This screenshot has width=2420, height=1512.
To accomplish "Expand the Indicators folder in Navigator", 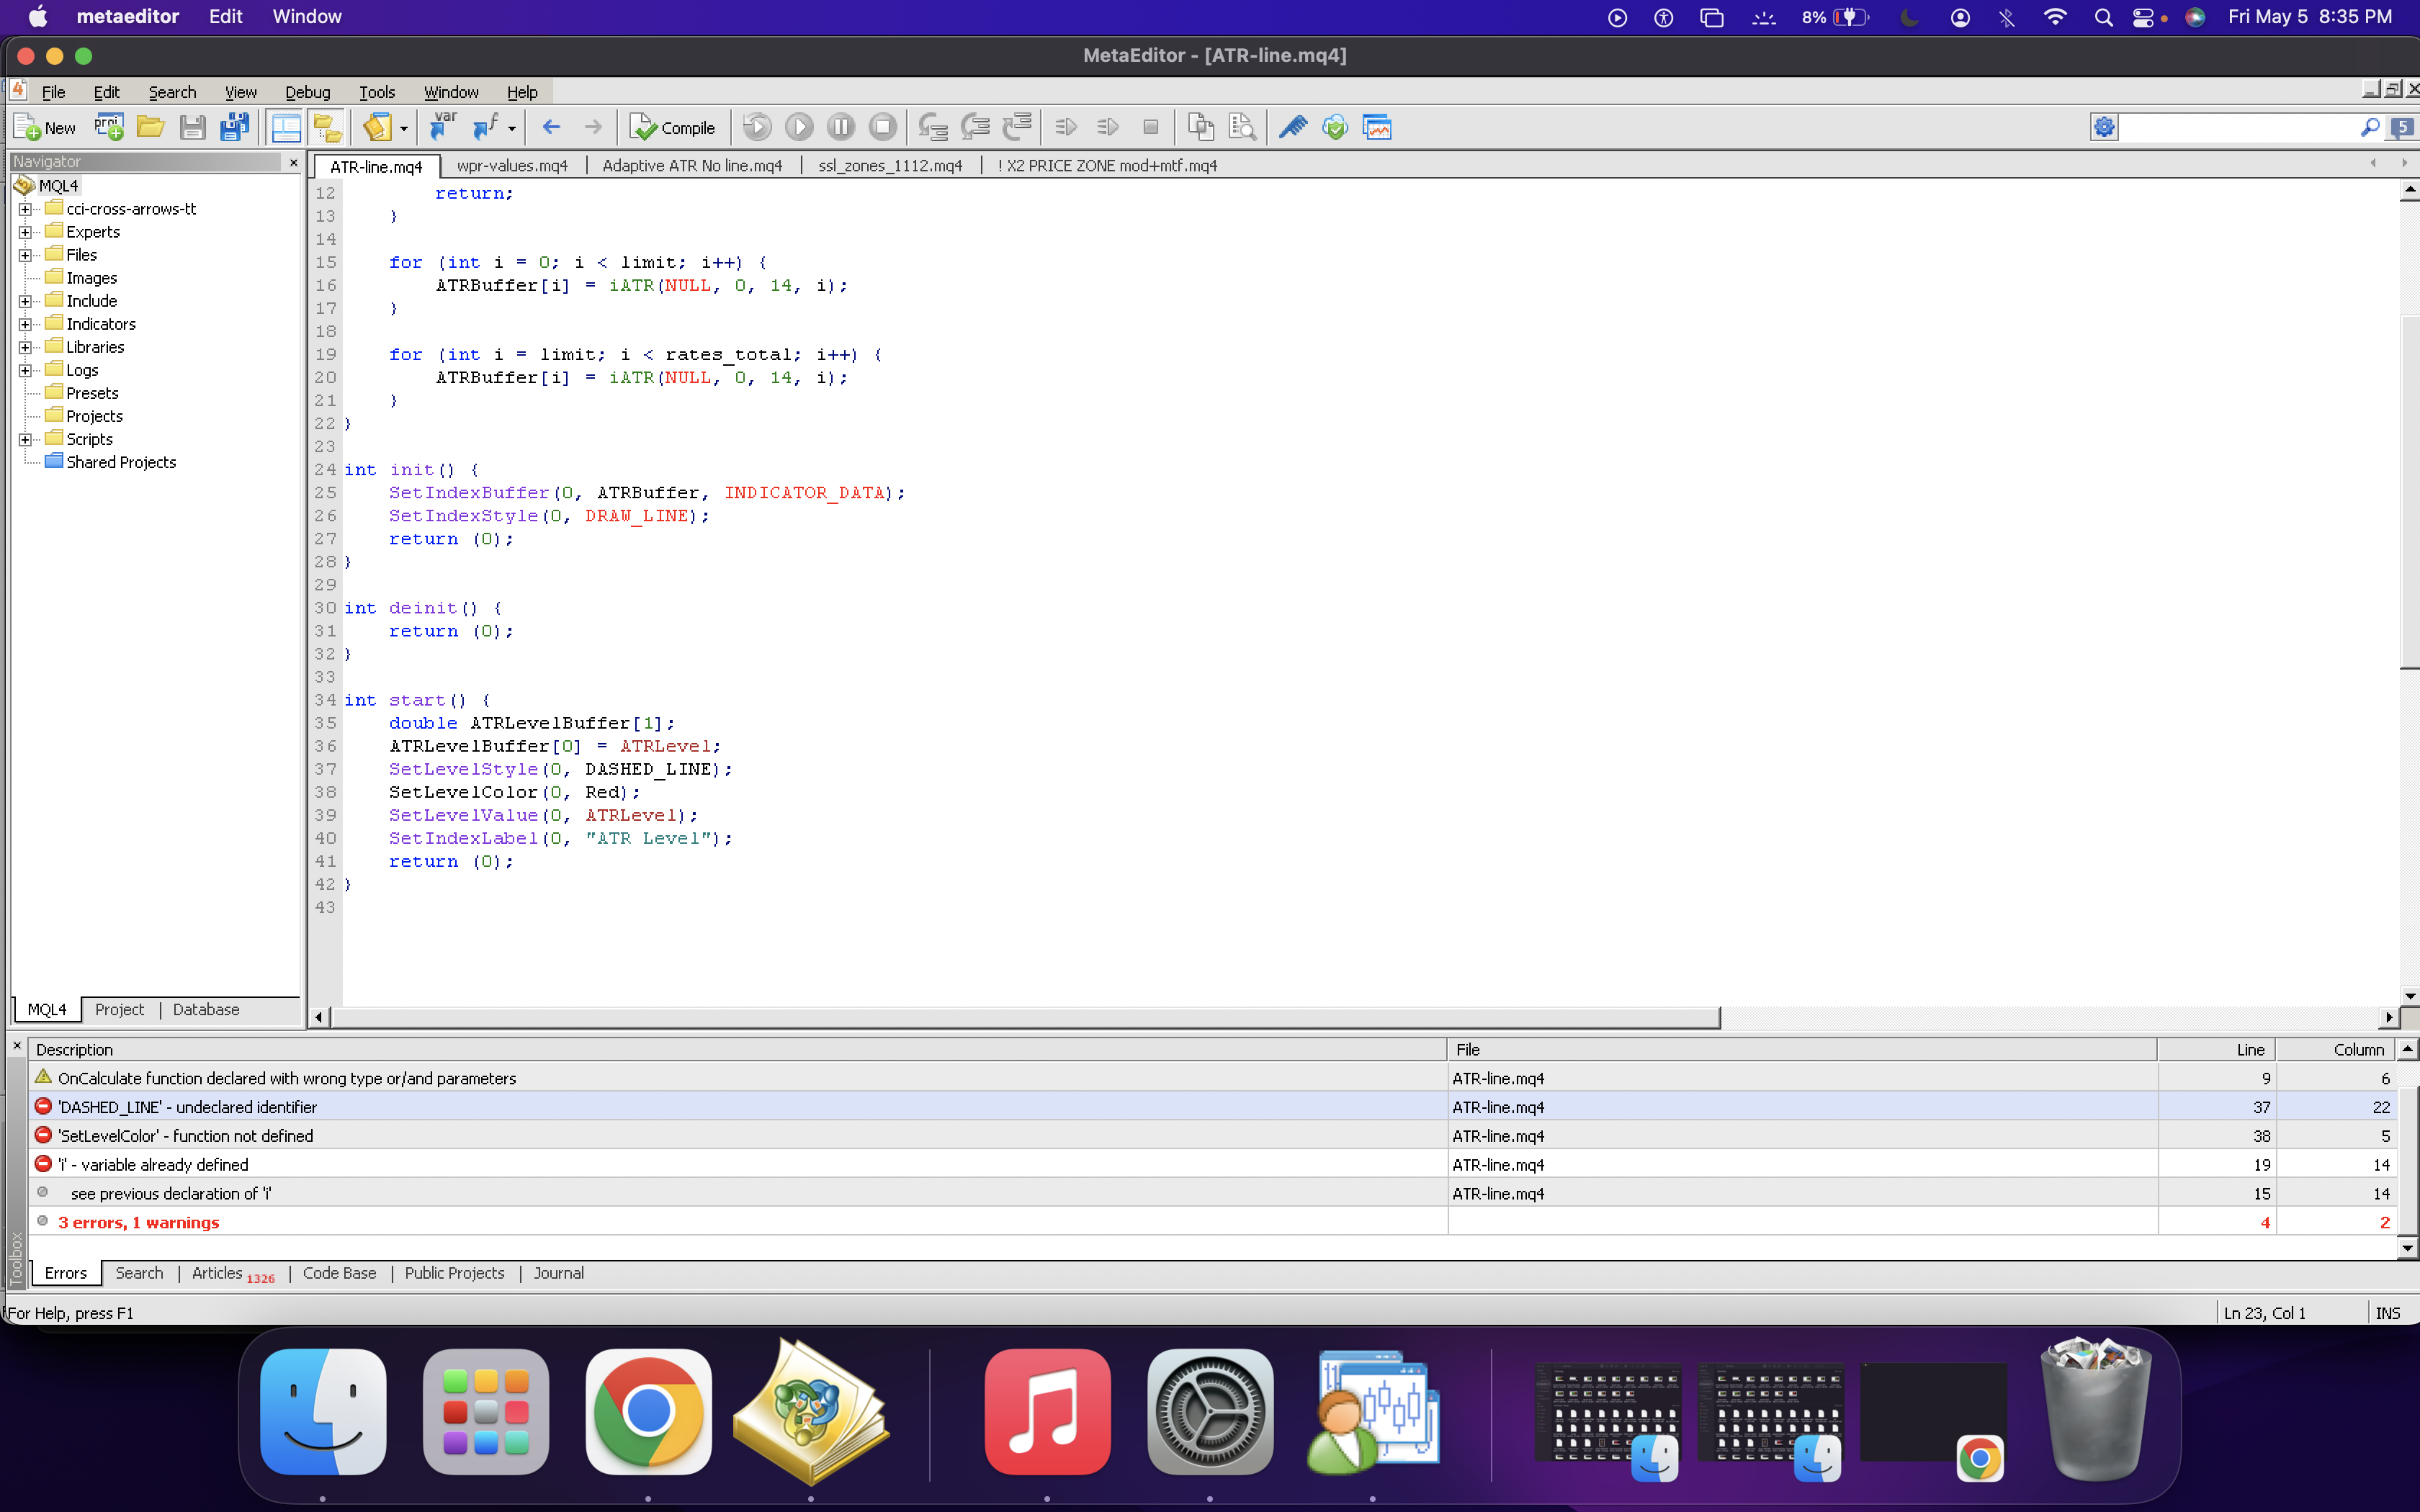I will point(25,324).
